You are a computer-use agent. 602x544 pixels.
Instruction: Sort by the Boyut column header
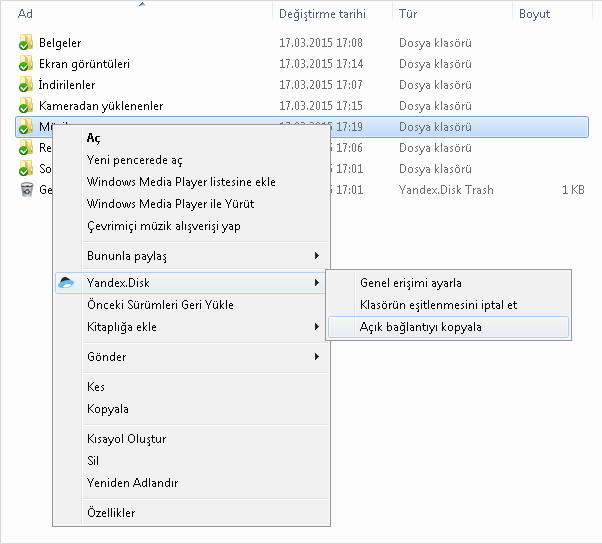point(534,14)
